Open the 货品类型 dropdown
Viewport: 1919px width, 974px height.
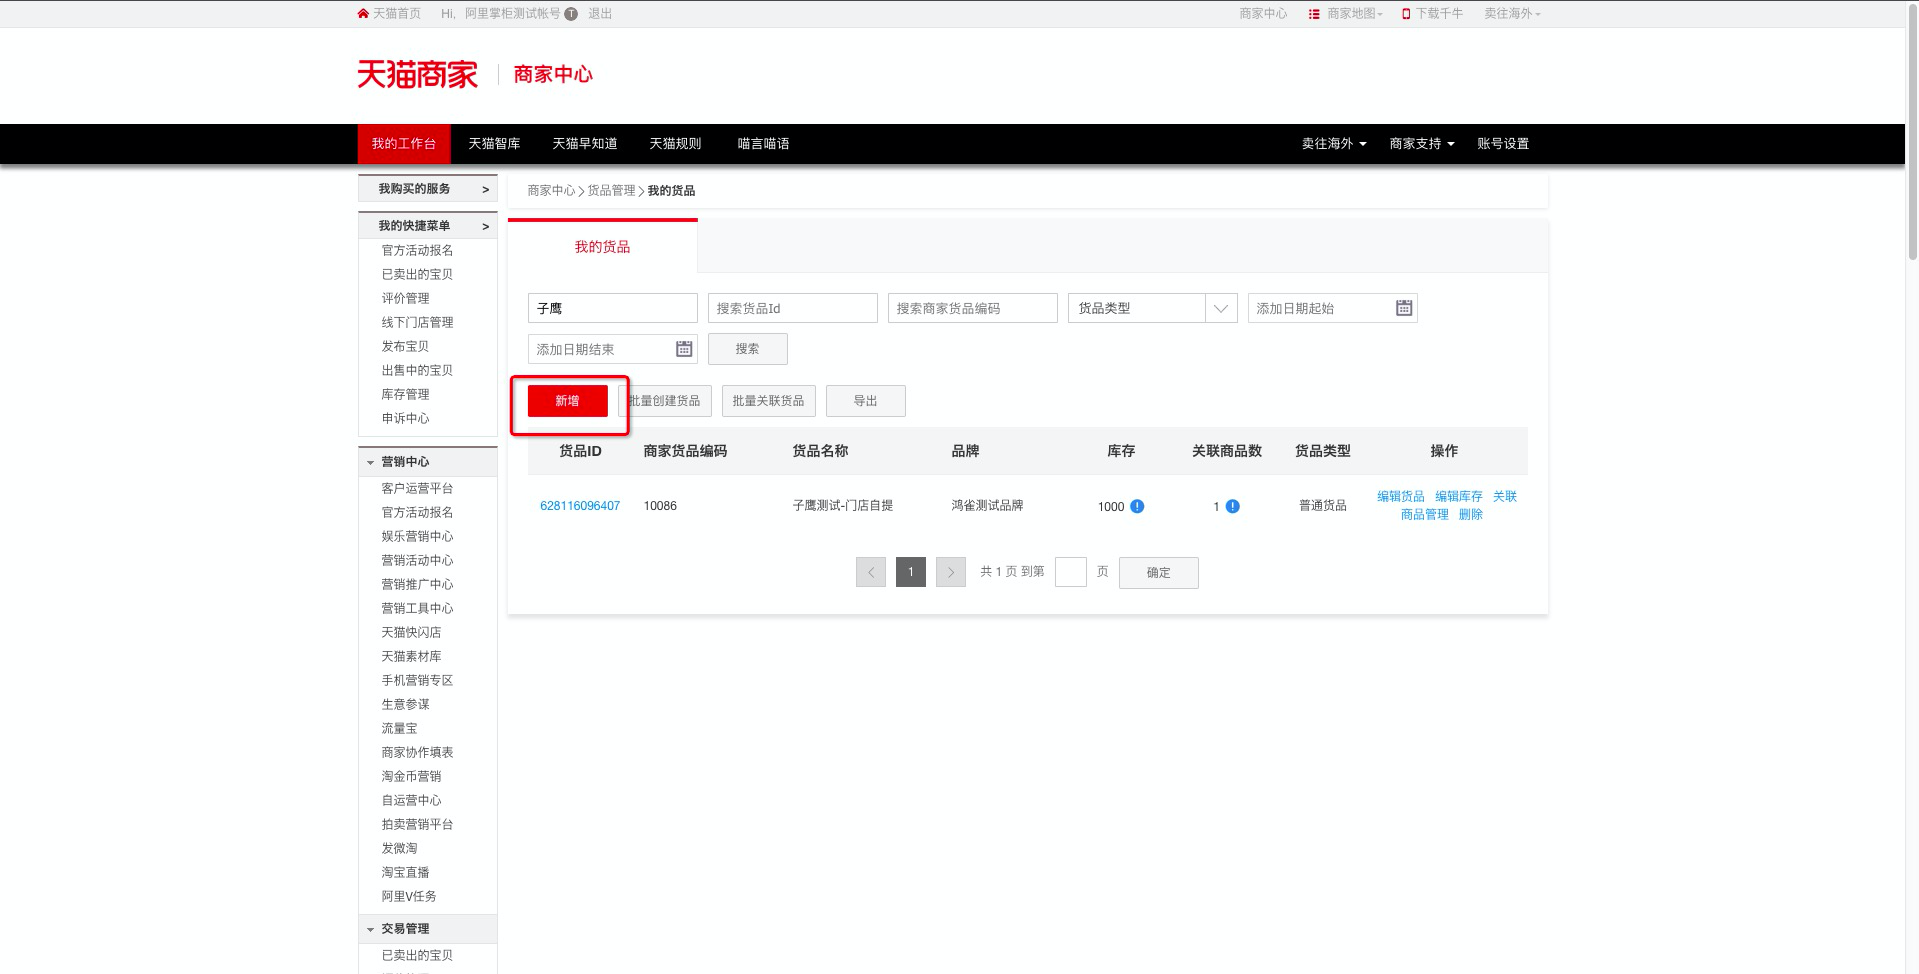click(x=1153, y=308)
